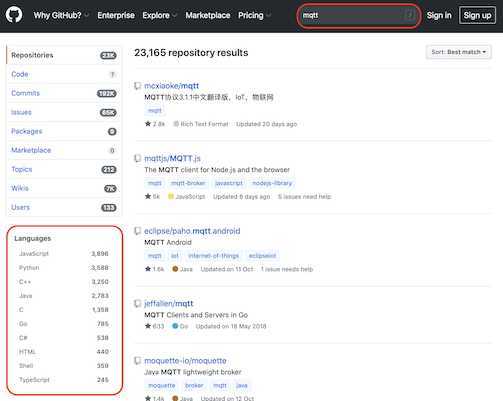This screenshot has width=503, height=401.
Task: Filter by HTML language
Action: (x=63, y=352)
